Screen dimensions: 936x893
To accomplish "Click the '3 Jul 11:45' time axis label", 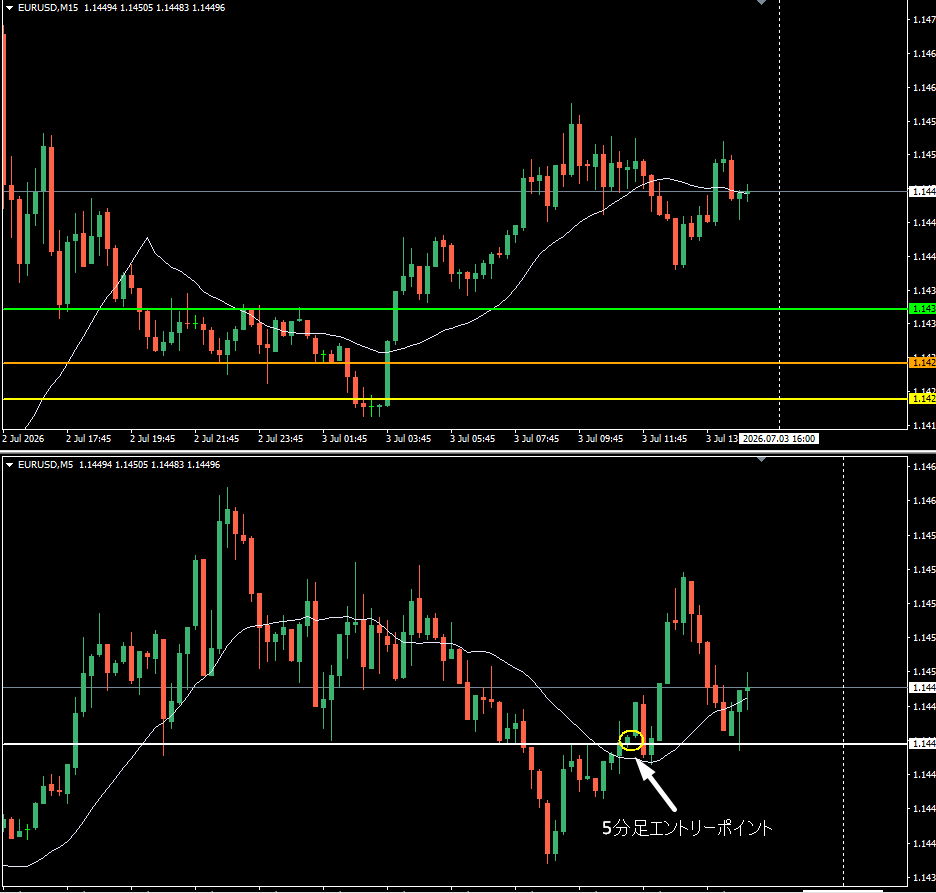I will click(x=664, y=439).
